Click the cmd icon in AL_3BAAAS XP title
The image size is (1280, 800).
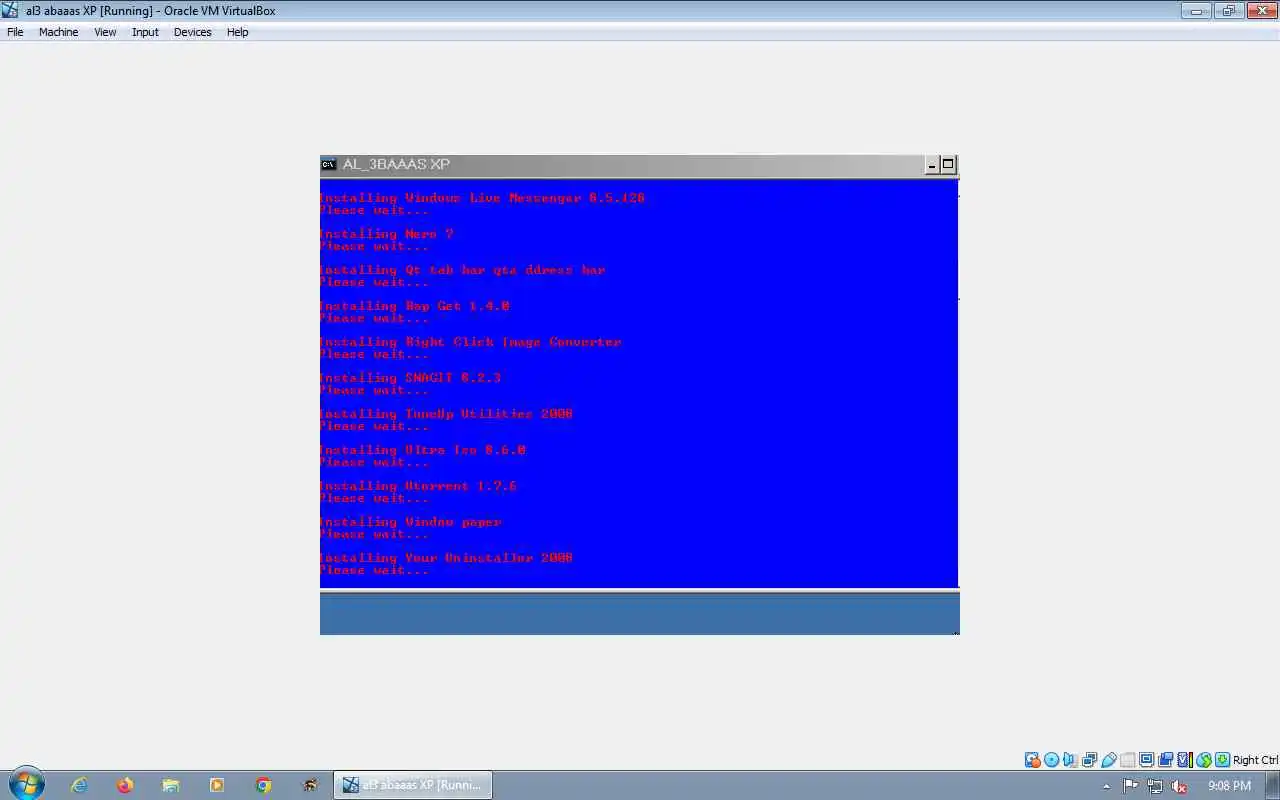328,165
